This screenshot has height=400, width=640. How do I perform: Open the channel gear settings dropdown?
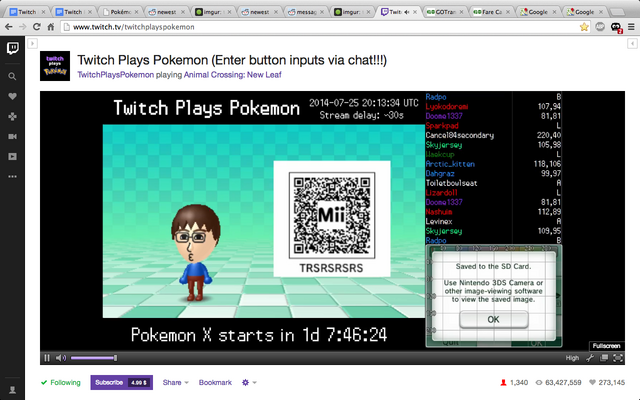coord(249,382)
